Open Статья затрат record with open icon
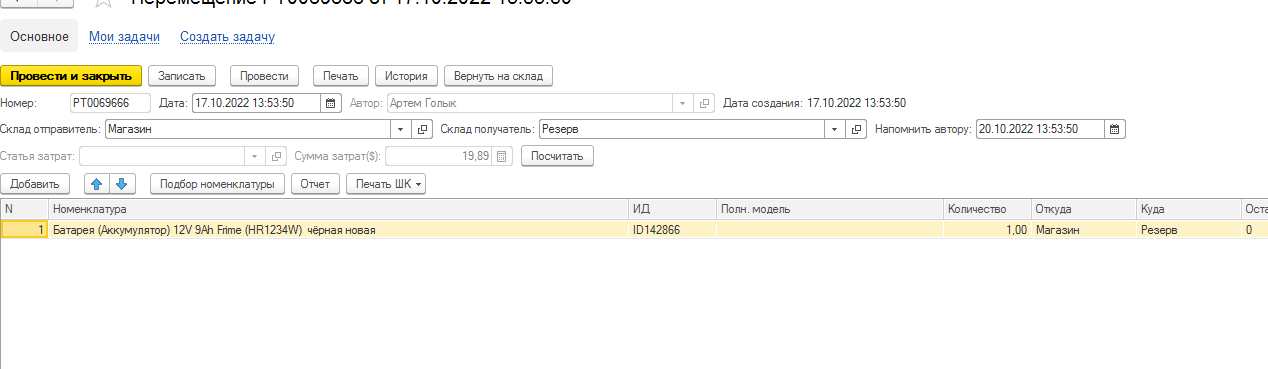Screen dimensions: 1268x369 click(x=277, y=156)
